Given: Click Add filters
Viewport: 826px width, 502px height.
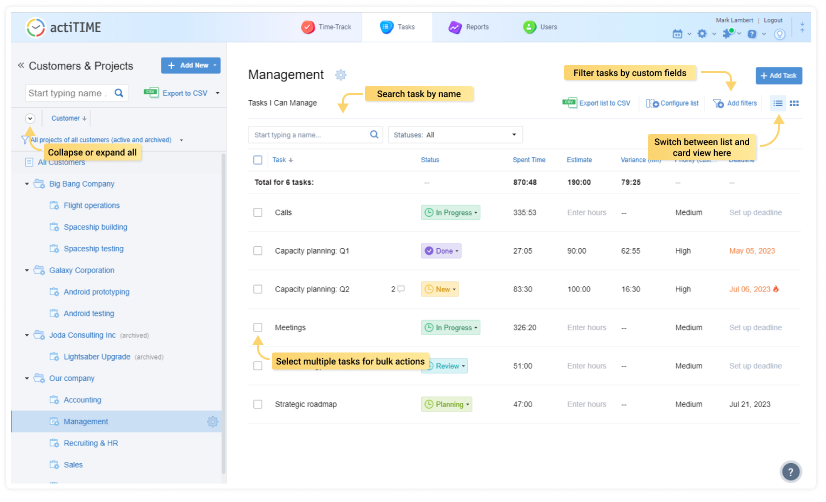Looking at the screenshot, I should tap(735, 103).
